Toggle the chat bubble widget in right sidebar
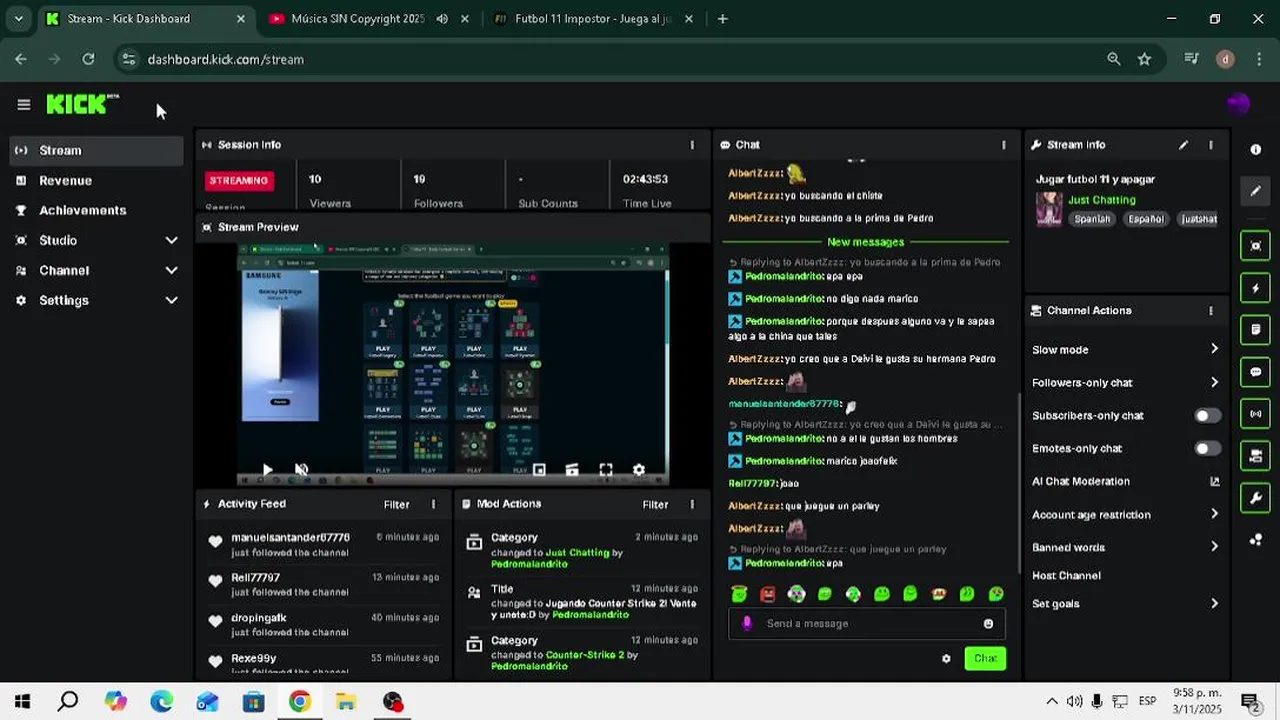Viewport: 1280px width, 720px height. pos(1256,372)
